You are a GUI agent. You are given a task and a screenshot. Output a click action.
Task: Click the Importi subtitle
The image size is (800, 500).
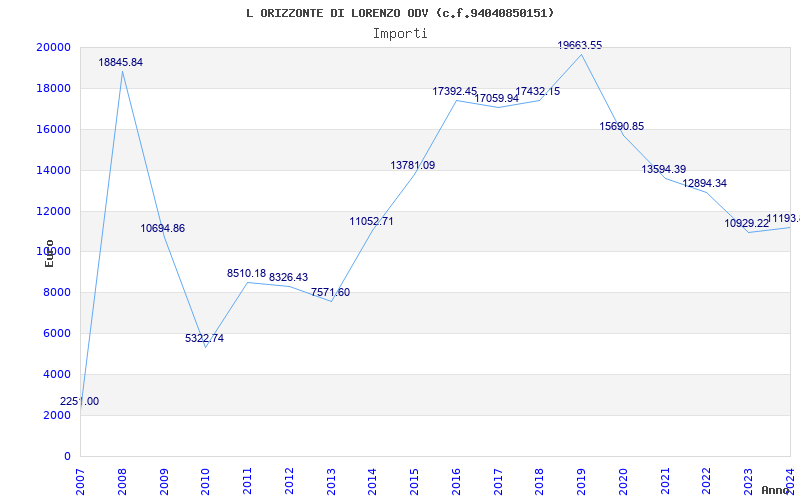400,34
